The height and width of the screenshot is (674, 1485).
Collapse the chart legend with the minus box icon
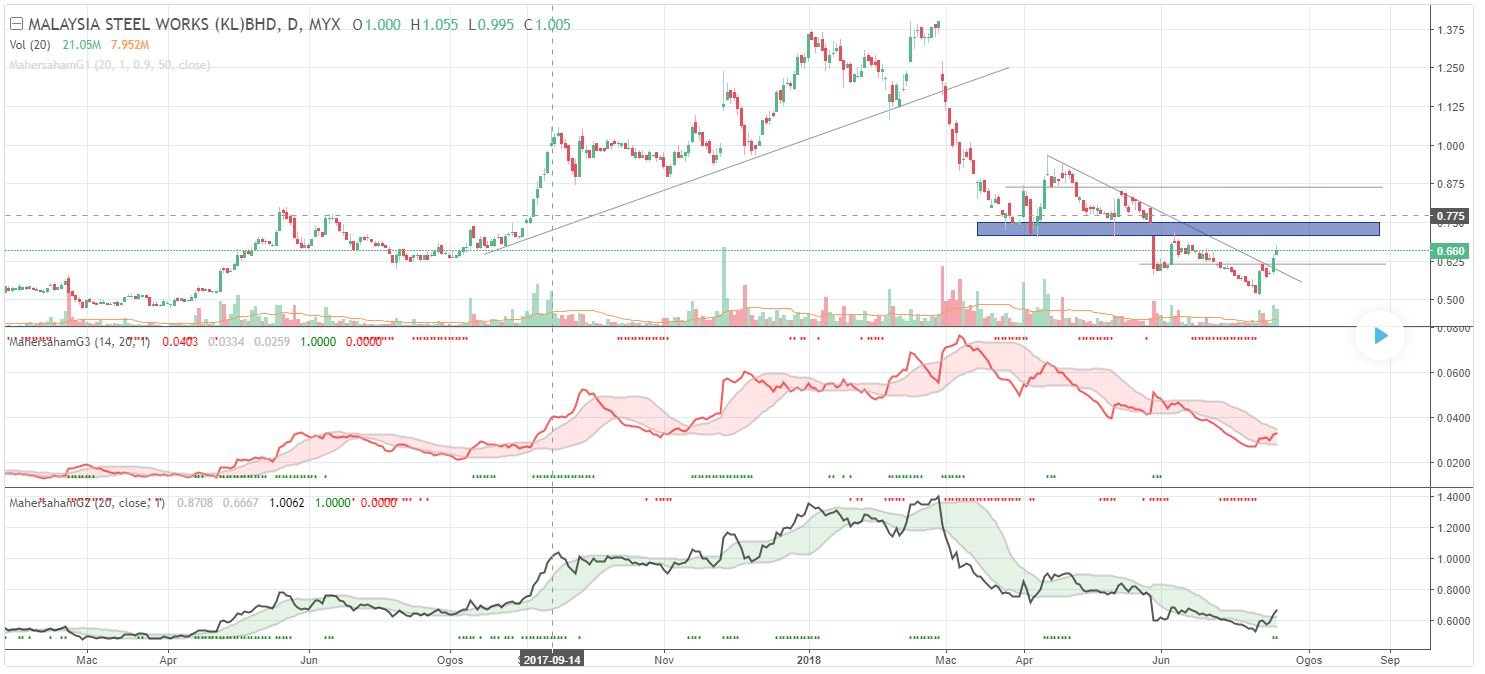[x=15, y=23]
